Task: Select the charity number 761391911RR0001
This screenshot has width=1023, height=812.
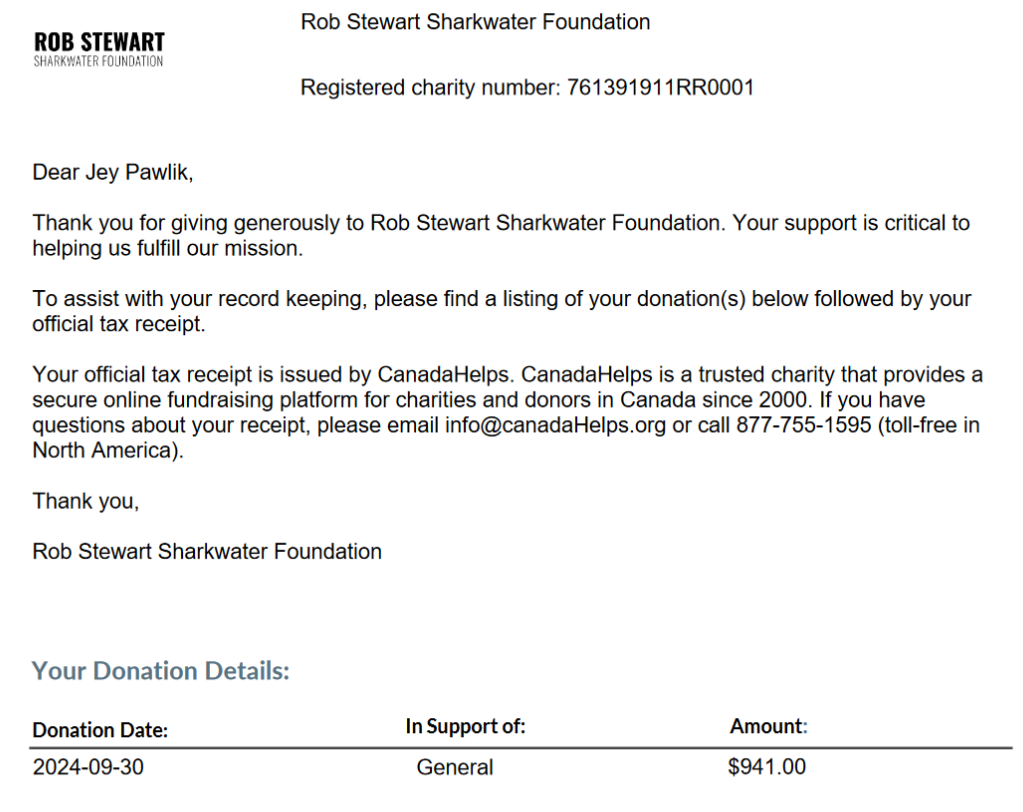Action: coord(660,88)
